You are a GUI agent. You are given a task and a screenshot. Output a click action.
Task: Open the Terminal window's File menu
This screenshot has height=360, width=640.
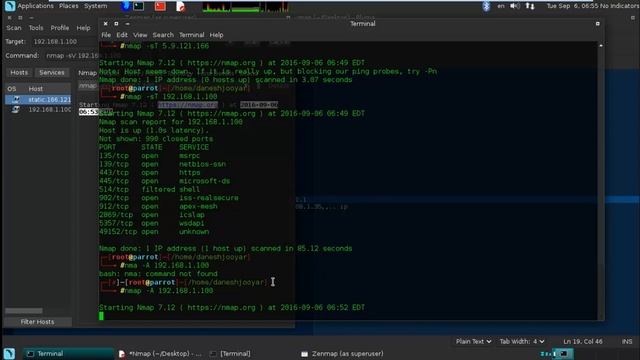(106, 35)
